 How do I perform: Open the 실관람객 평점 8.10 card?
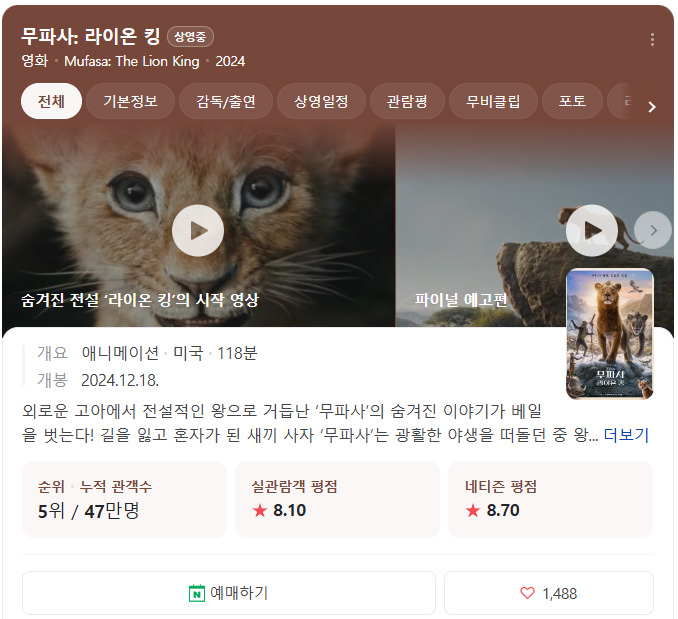337,499
